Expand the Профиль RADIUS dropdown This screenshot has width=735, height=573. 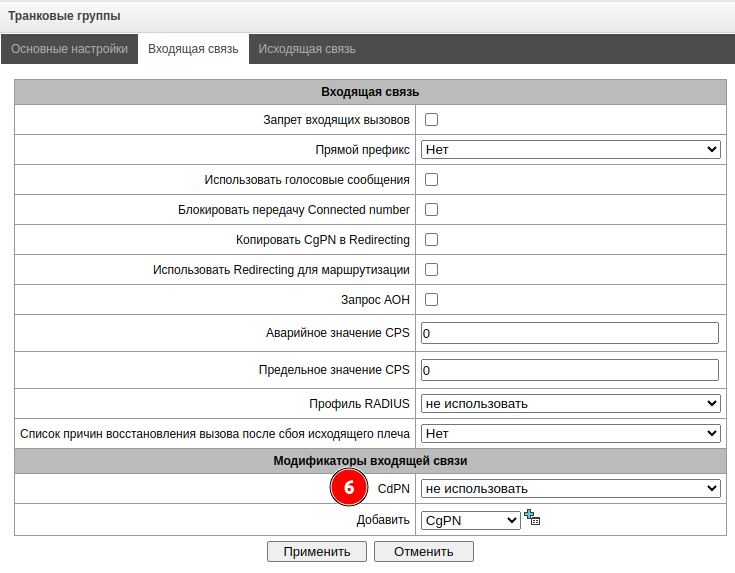coord(570,403)
